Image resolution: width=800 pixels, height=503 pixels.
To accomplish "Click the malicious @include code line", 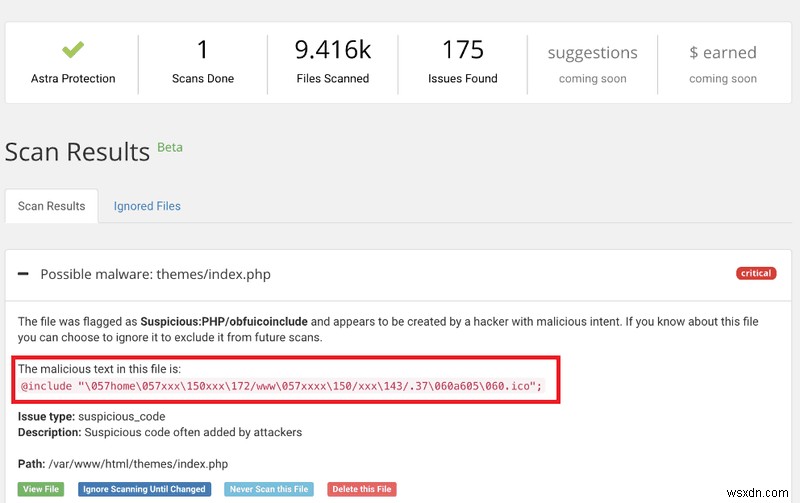I will pyautogui.click(x=281, y=385).
